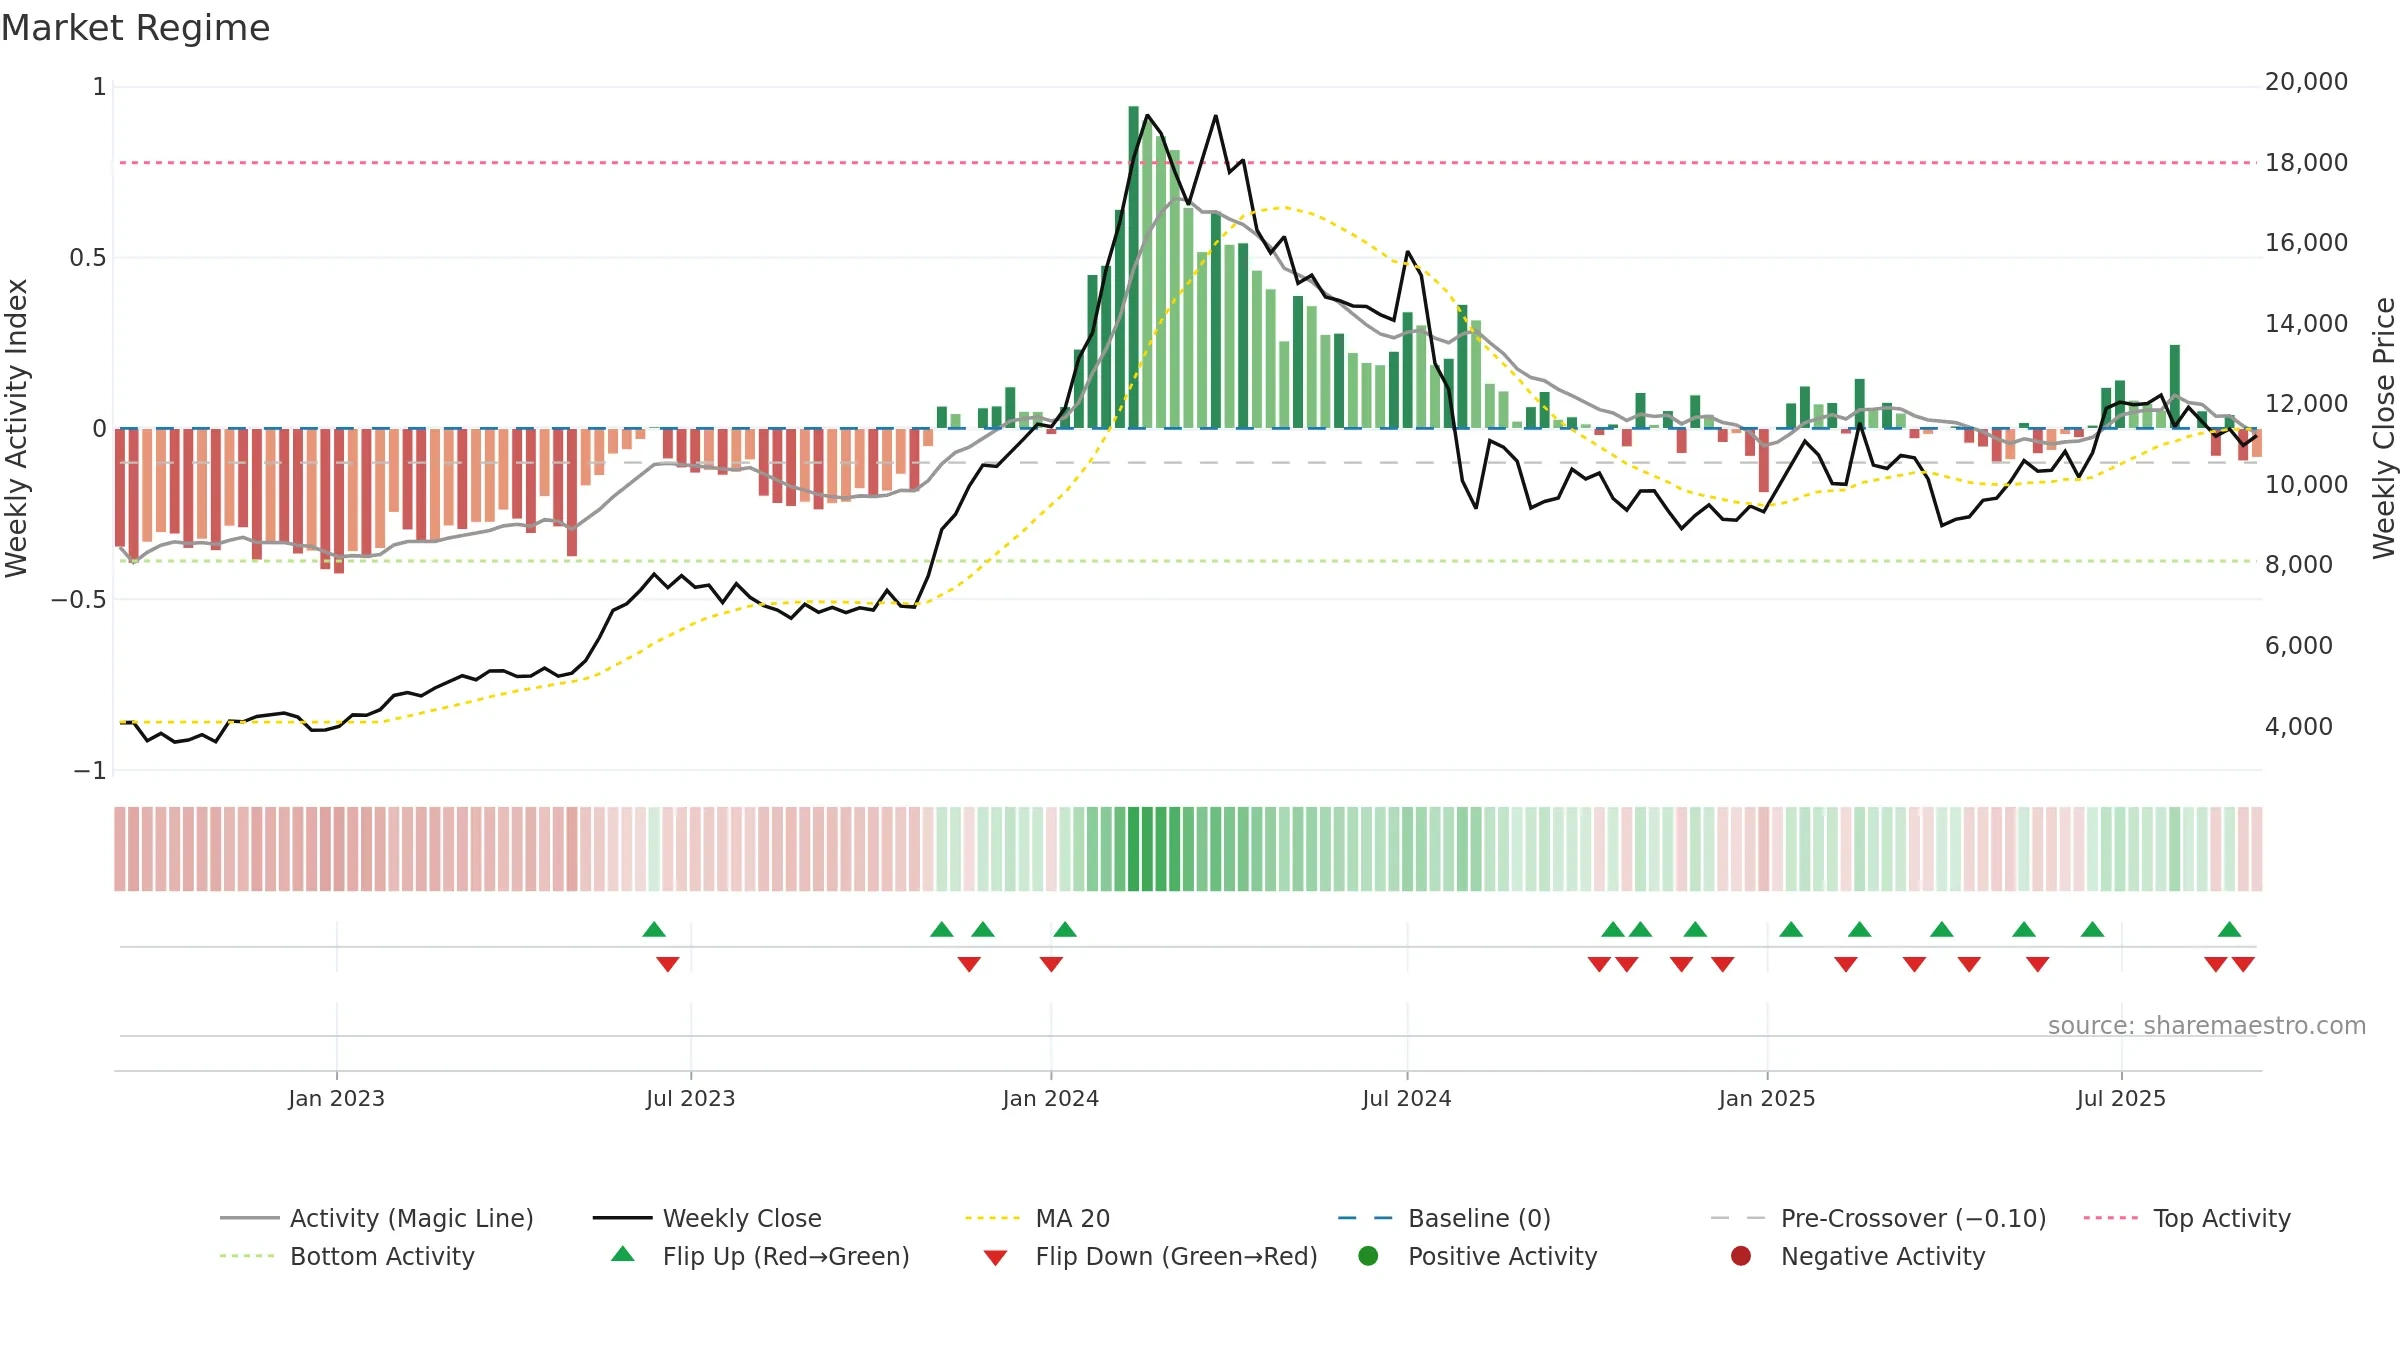Click the red Flip Down triangle legend icon
Viewport: 2400px width, 1350px height.
tap(995, 1258)
